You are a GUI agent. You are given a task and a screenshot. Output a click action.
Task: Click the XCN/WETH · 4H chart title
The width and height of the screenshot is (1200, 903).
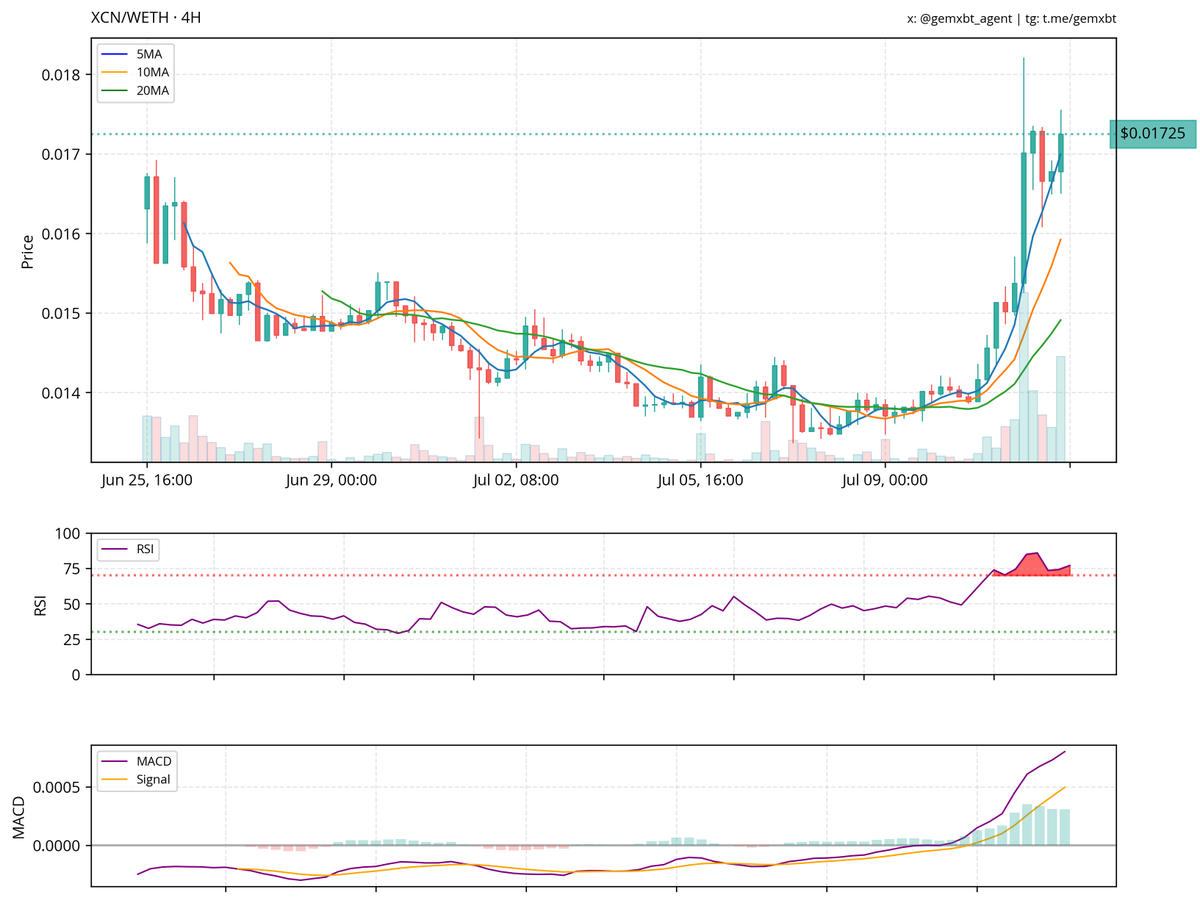146,19
